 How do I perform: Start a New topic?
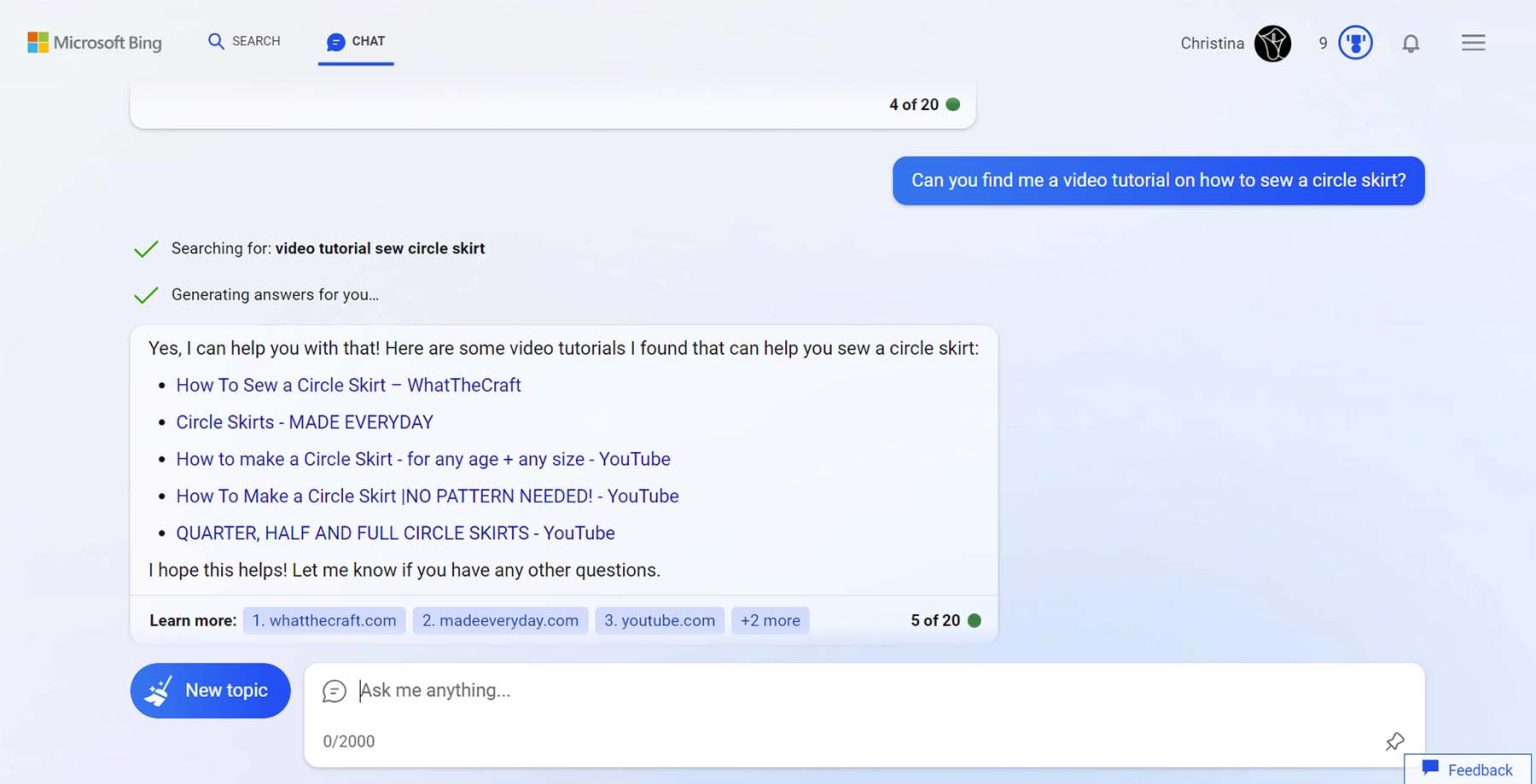210,690
